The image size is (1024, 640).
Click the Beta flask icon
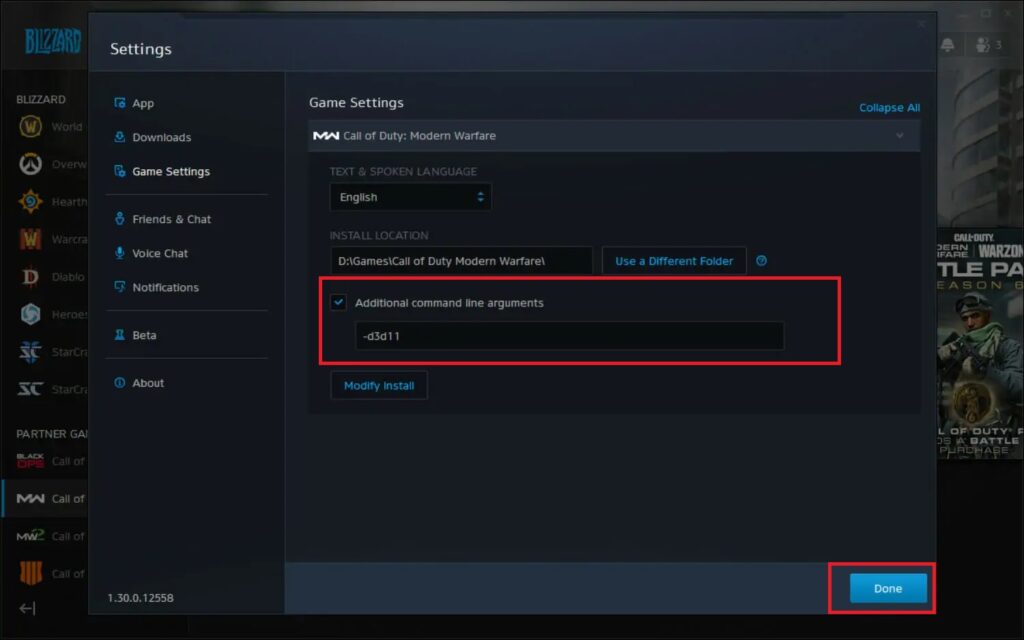pos(120,334)
